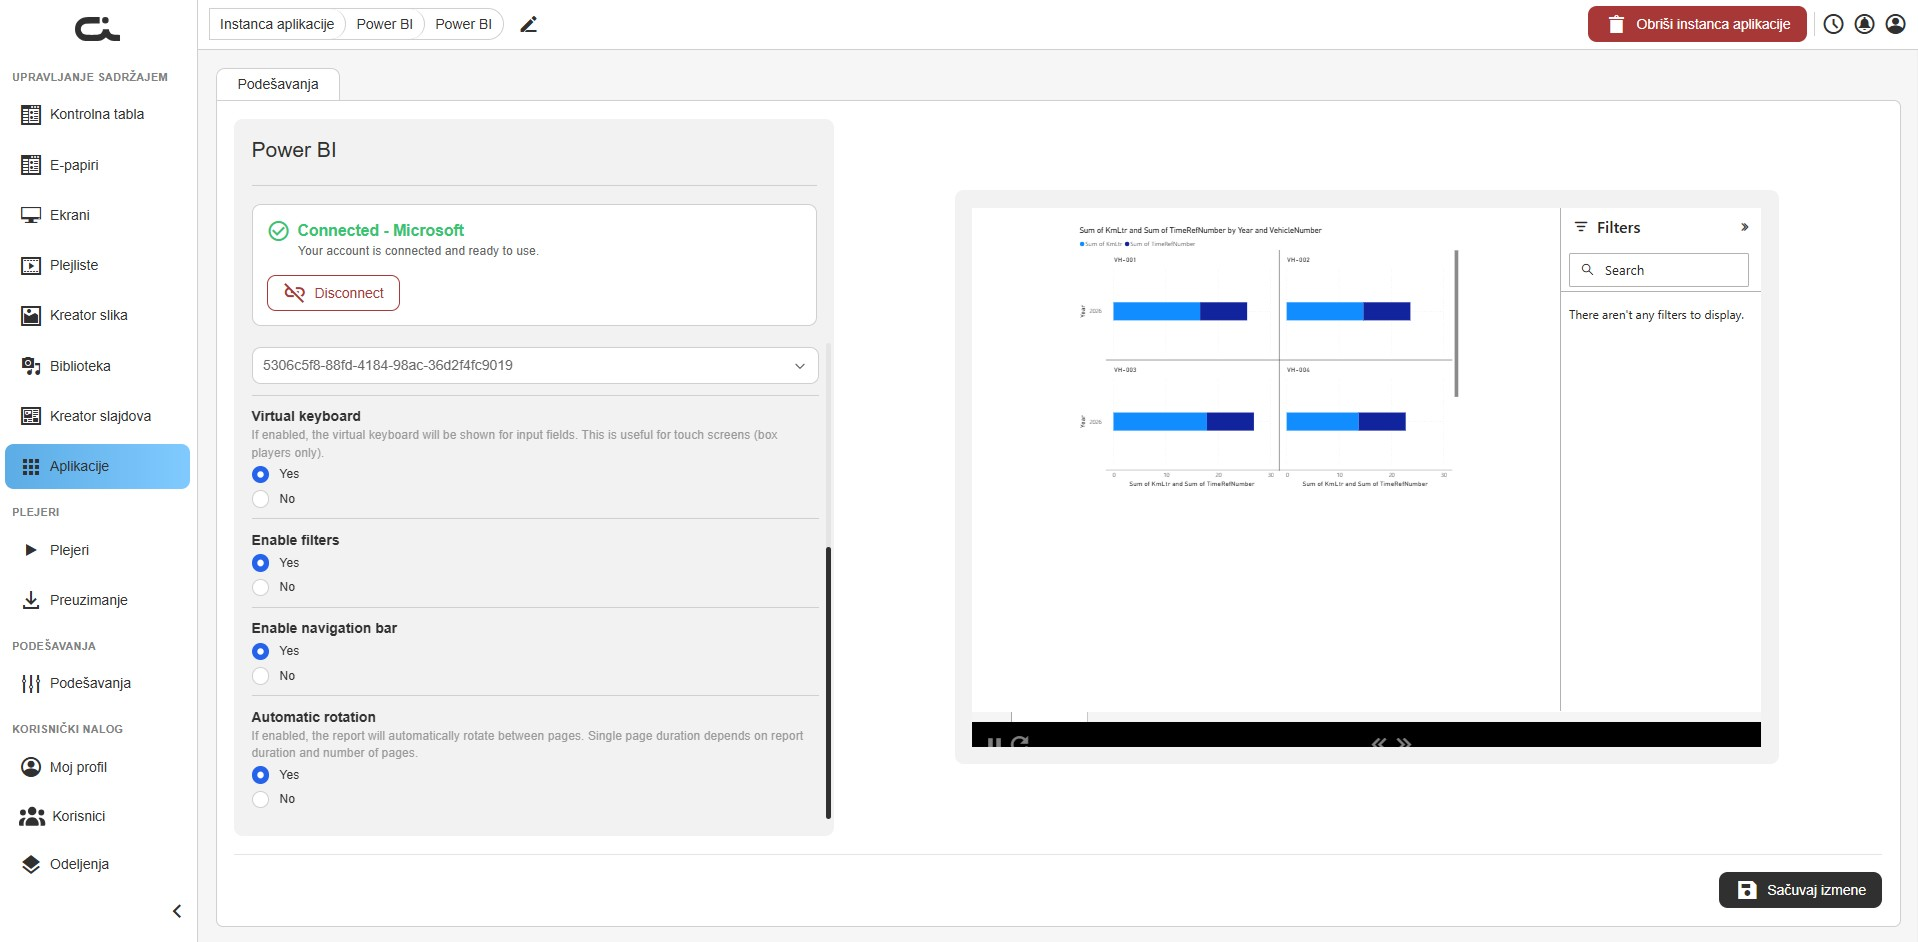
Task: Click the chart's vertical scrollbar
Action: coord(1456,323)
